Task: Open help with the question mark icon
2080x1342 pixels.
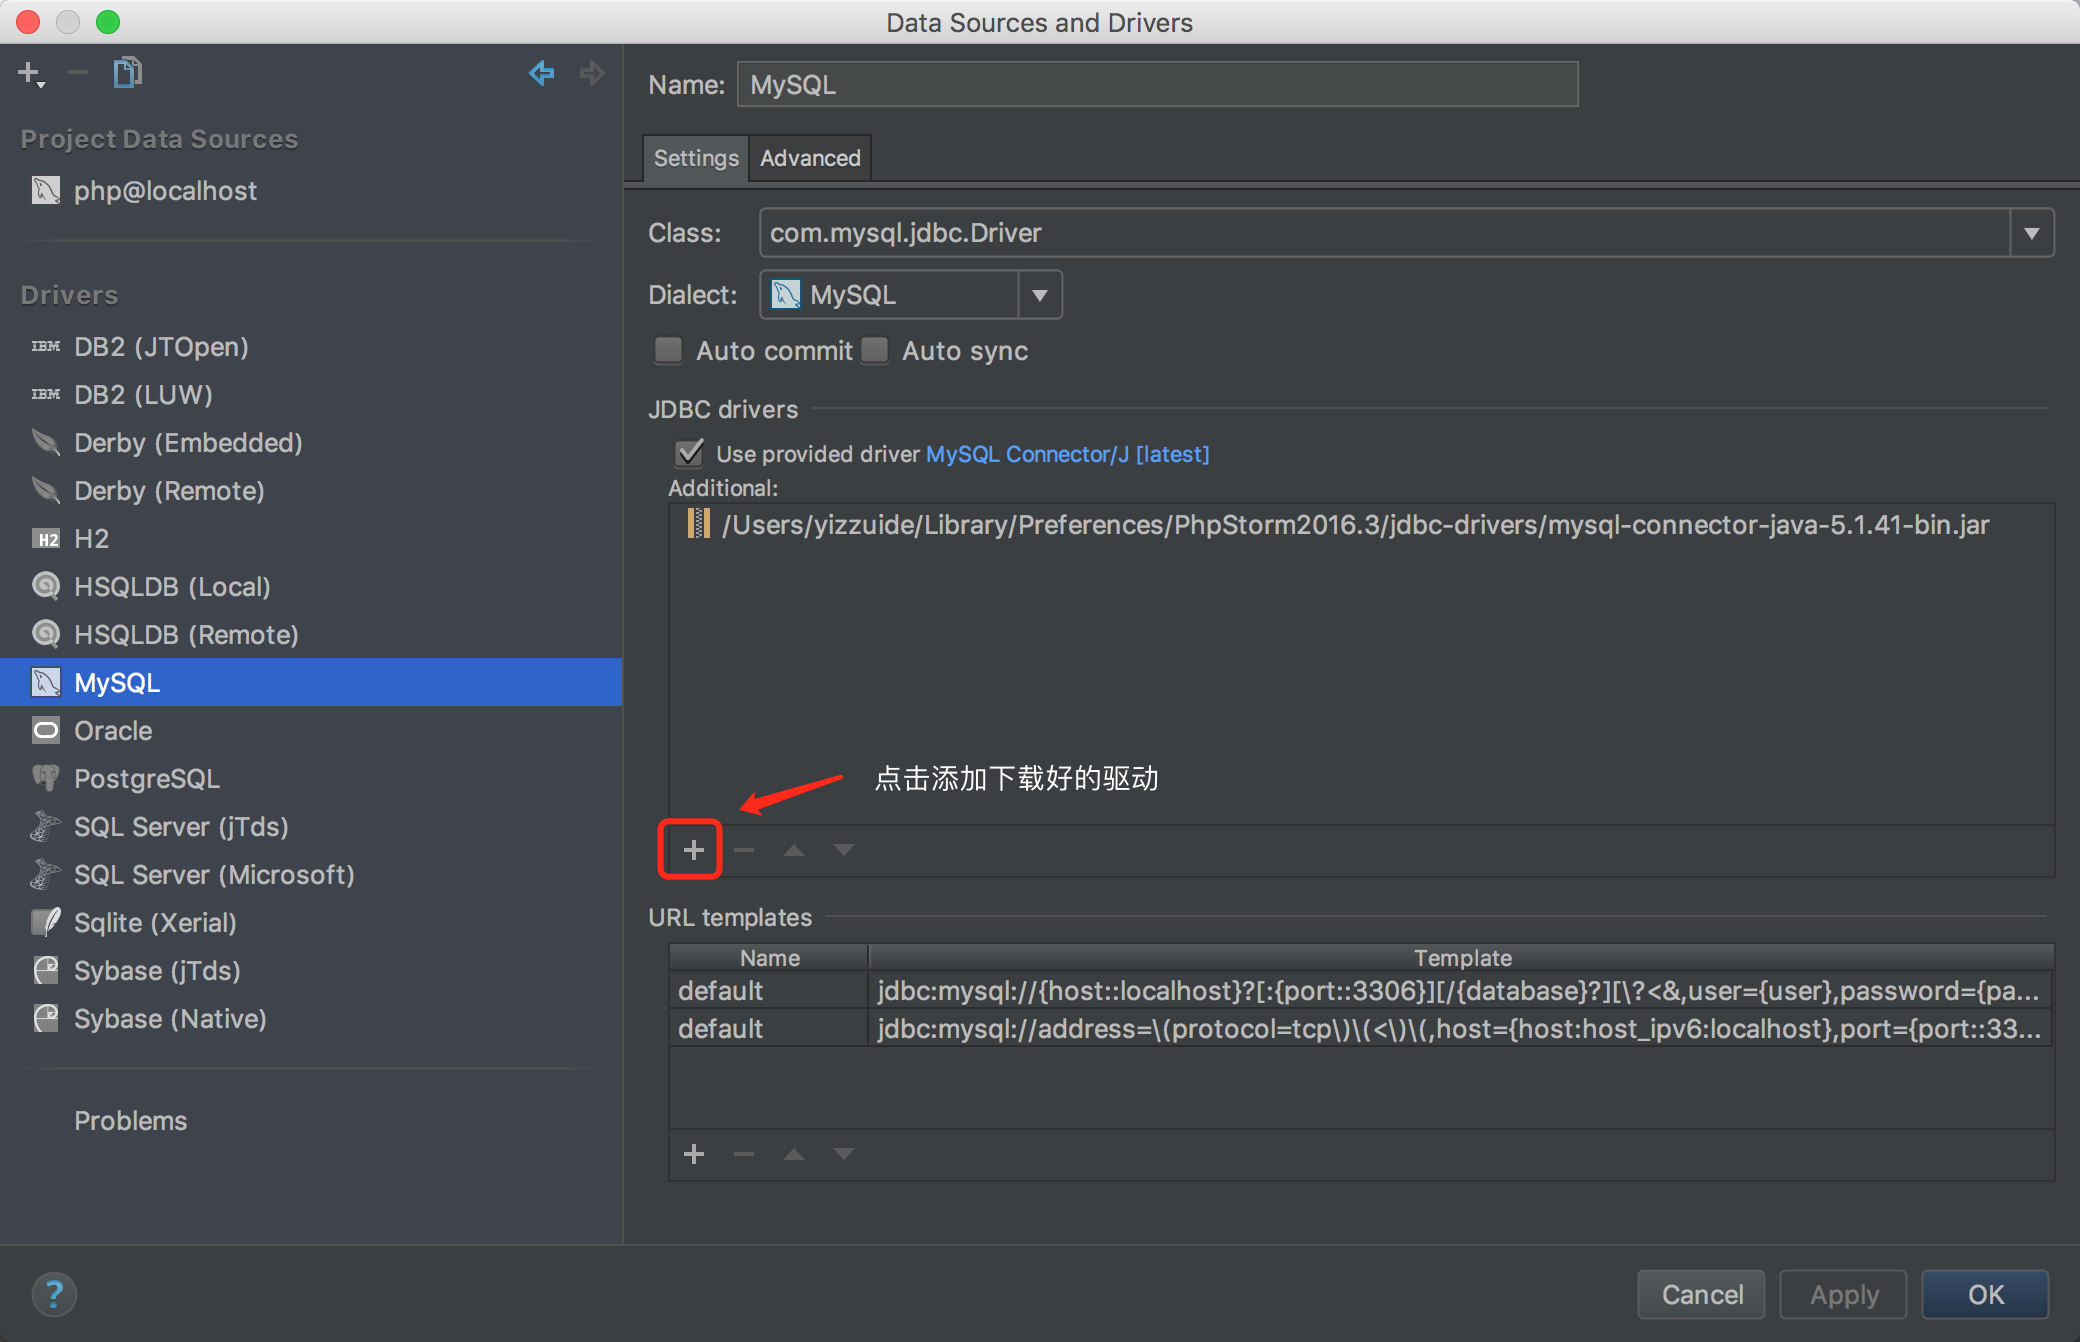Action: (x=54, y=1294)
